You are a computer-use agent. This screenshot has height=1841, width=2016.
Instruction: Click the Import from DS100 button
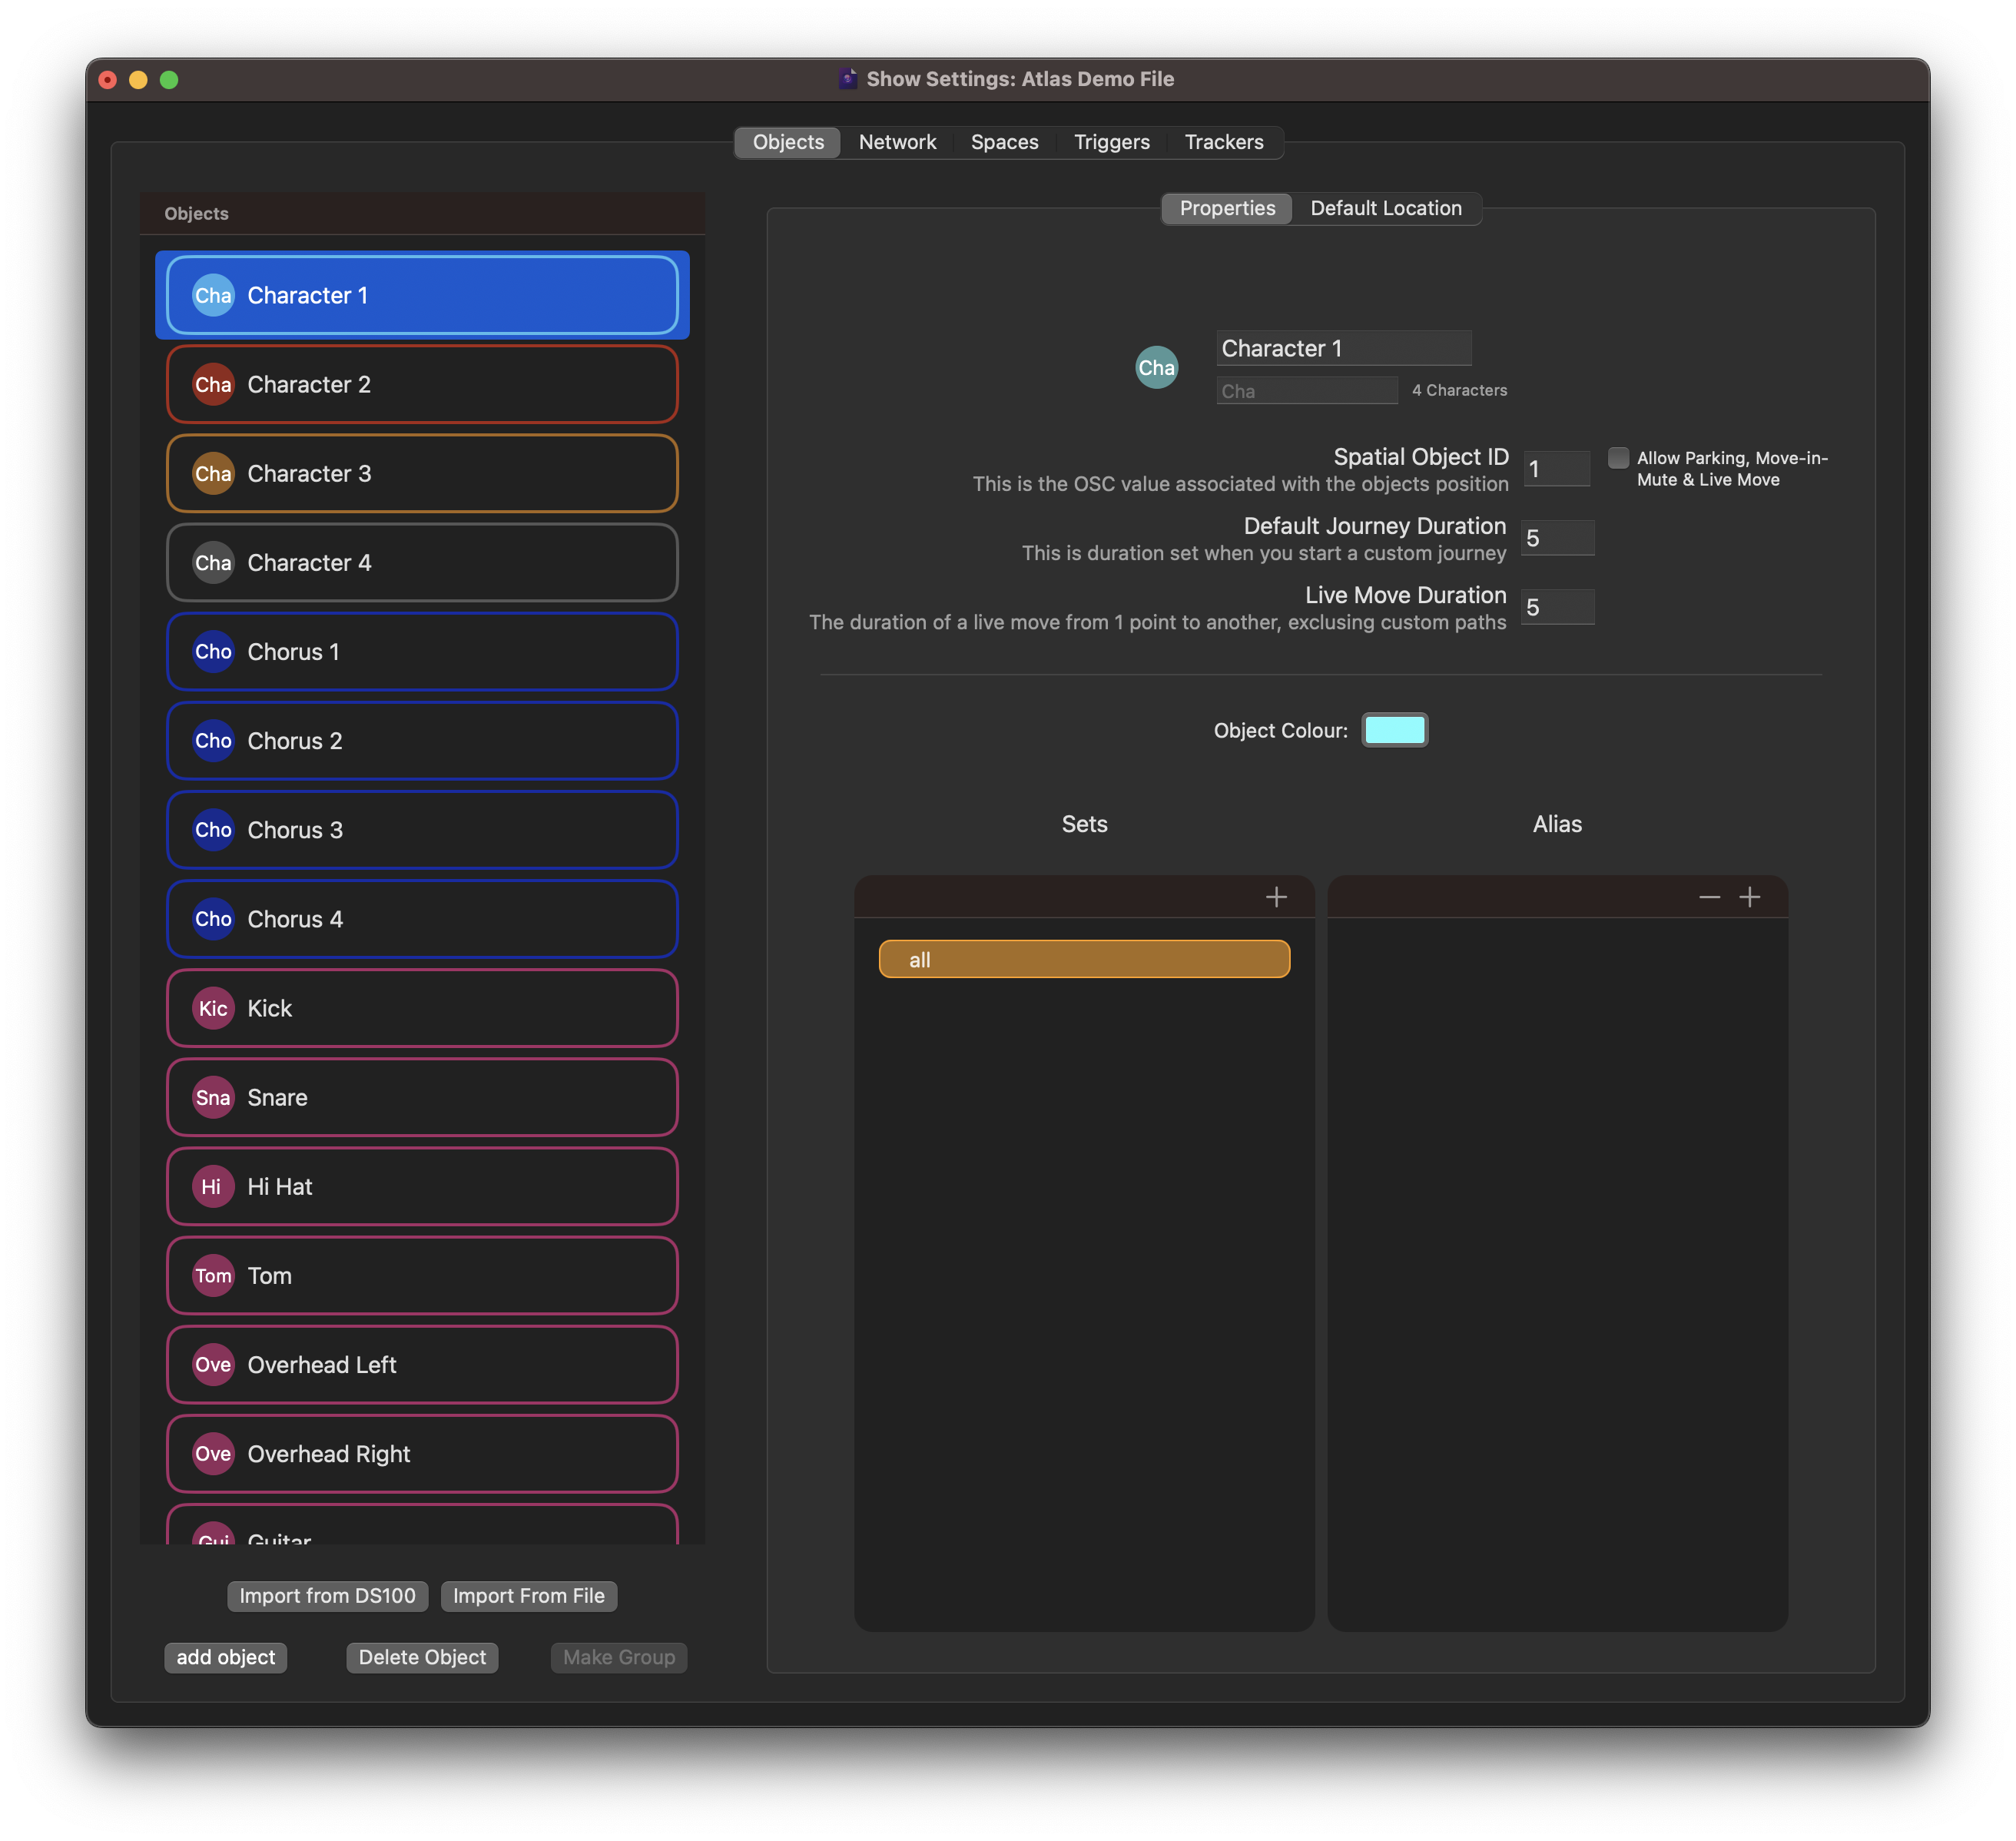327,1596
